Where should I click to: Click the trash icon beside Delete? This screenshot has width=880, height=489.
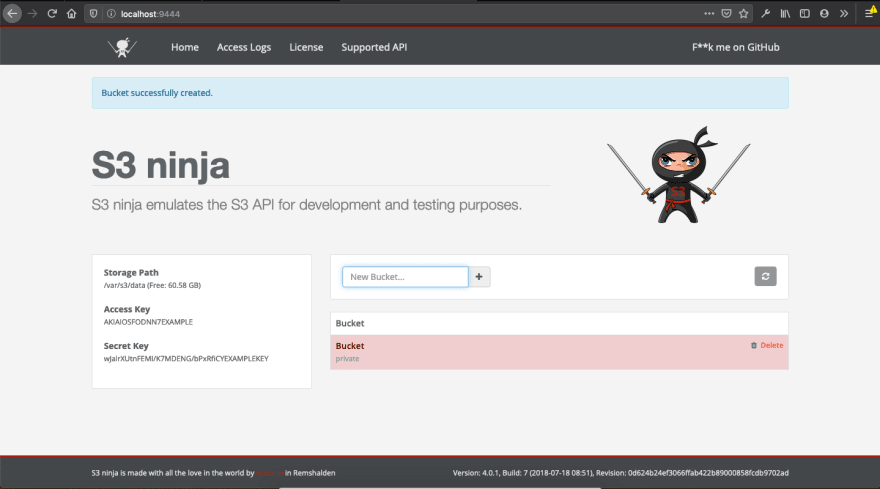[x=754, y=345]
